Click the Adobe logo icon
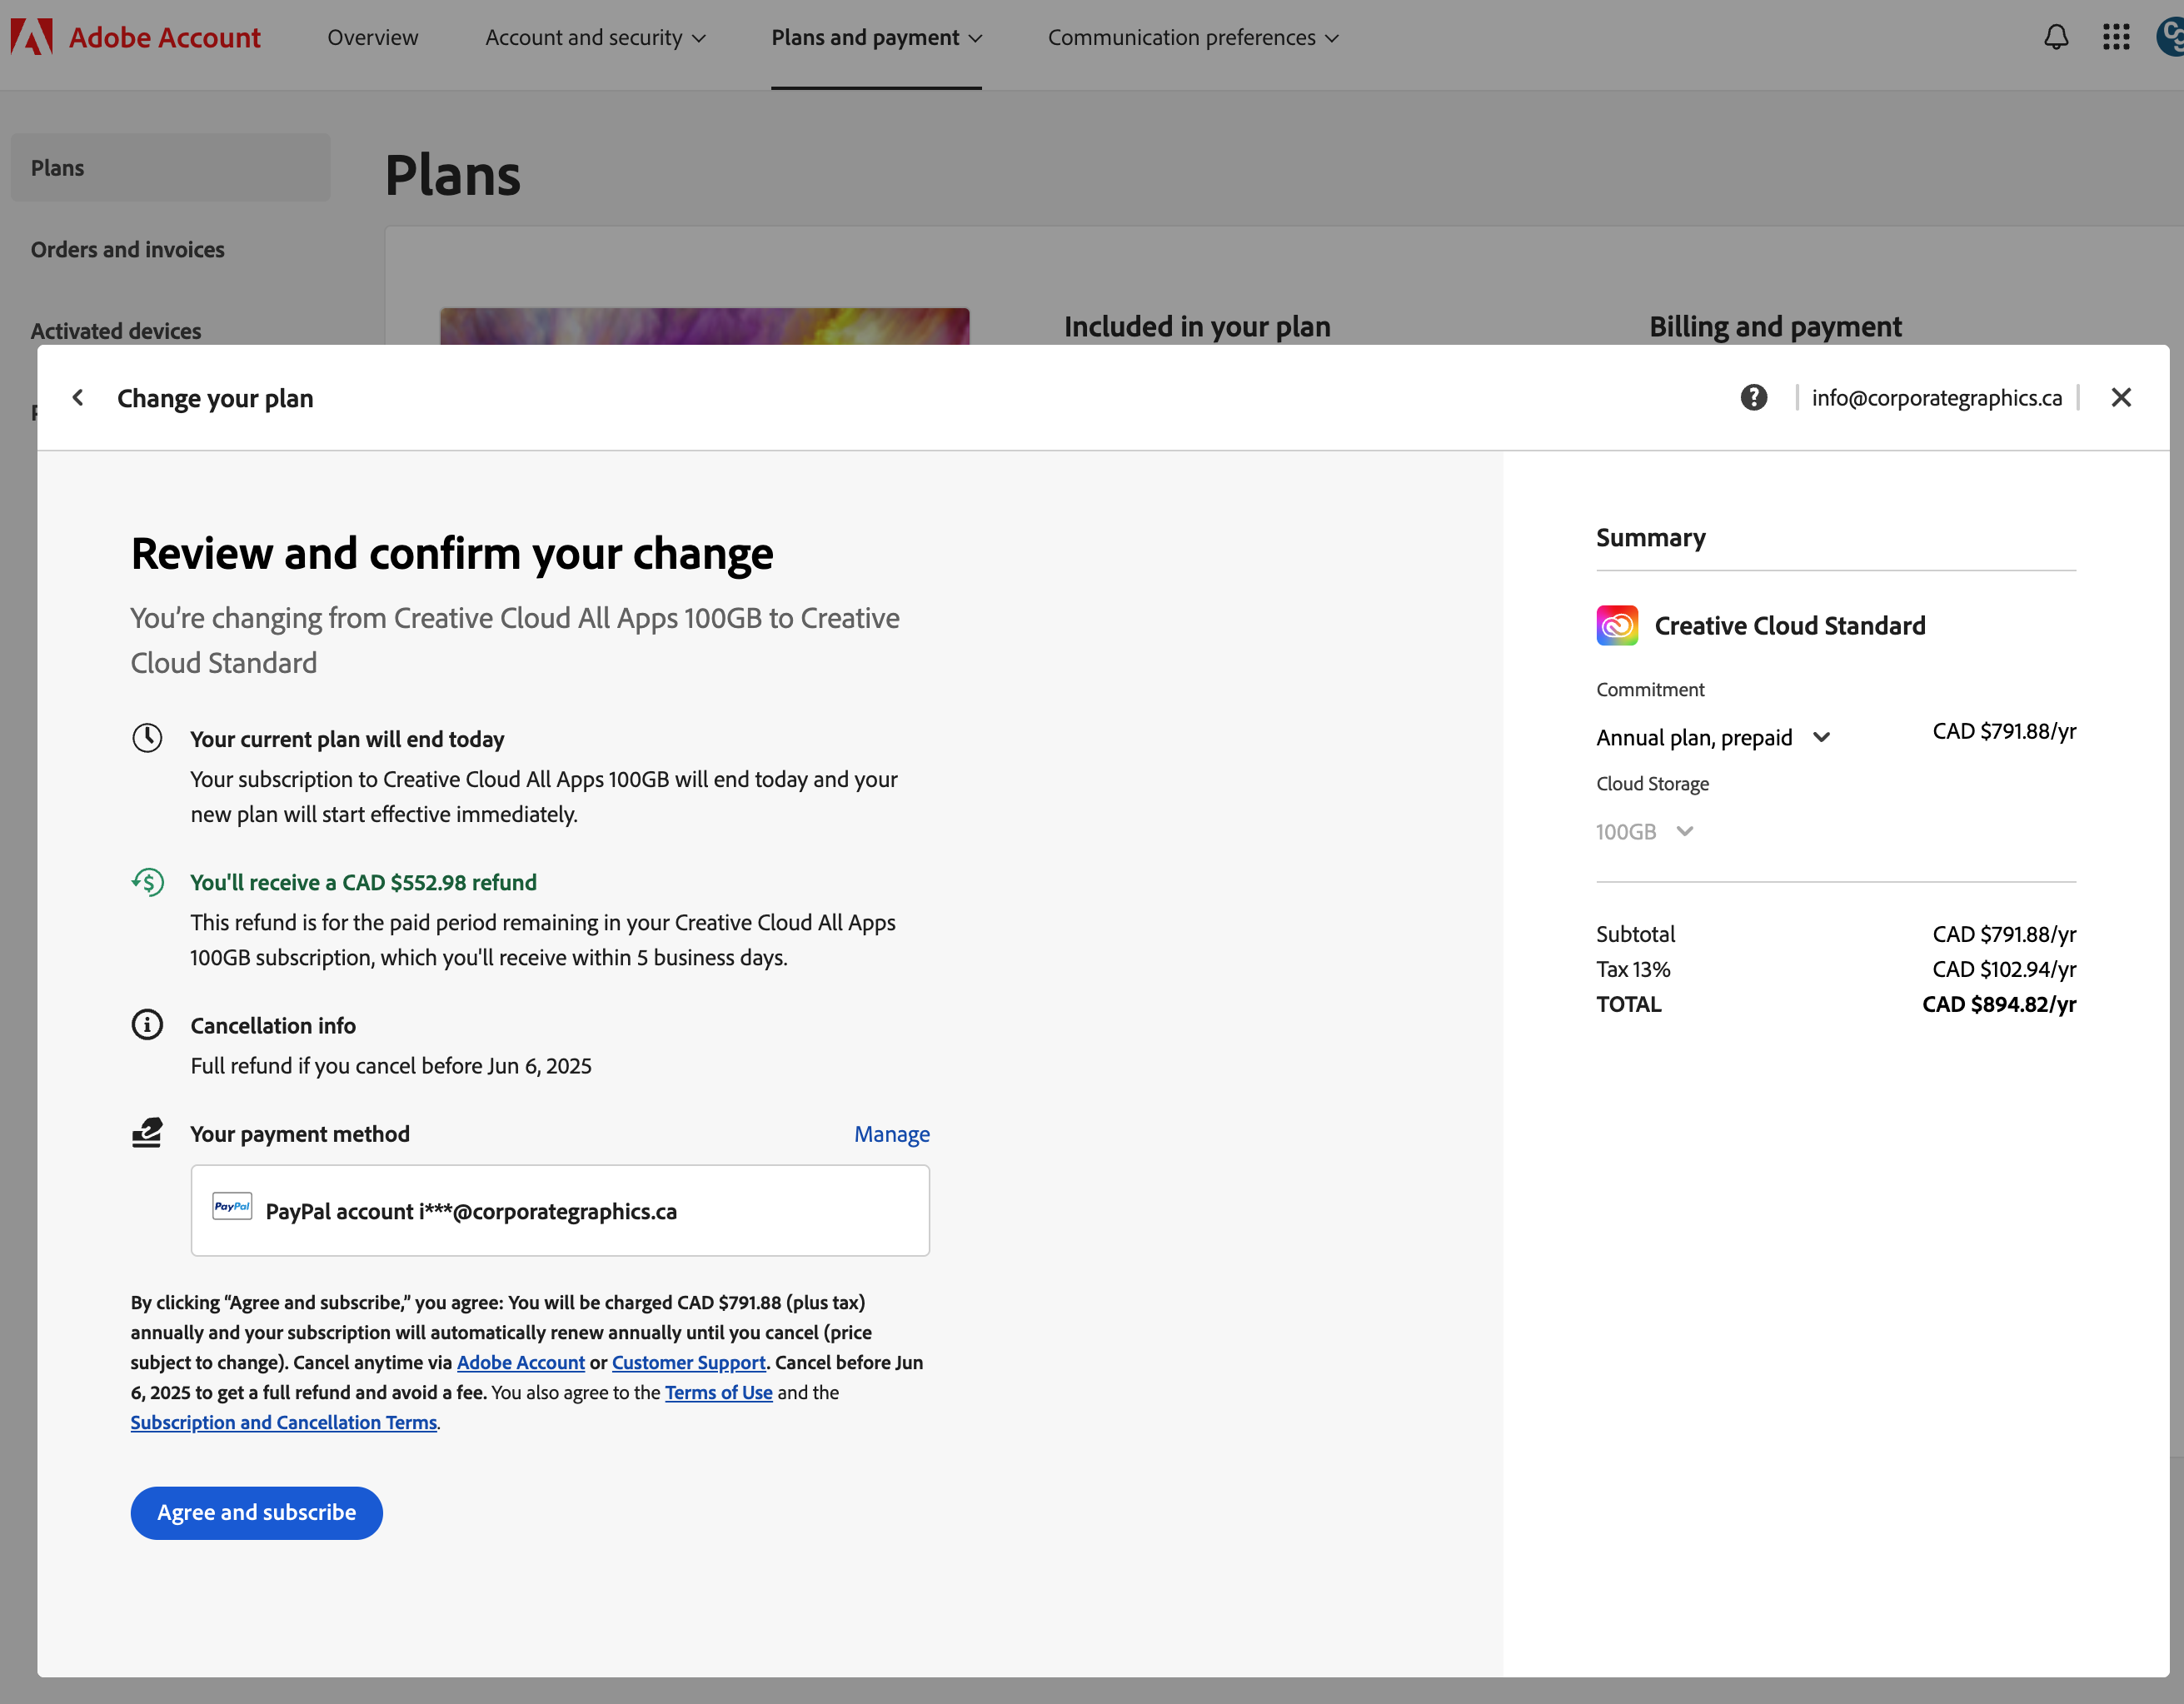The width and height of the screenshot is (2184, 1704). click(31, 37)
